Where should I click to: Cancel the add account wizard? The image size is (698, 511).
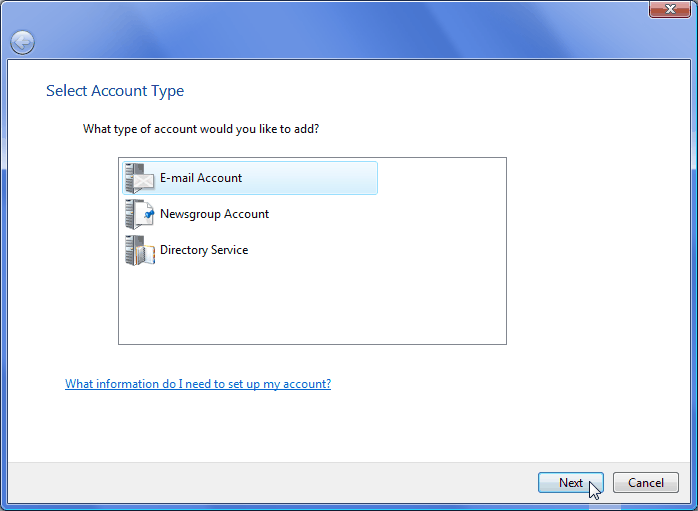click(x=645, y=483)
